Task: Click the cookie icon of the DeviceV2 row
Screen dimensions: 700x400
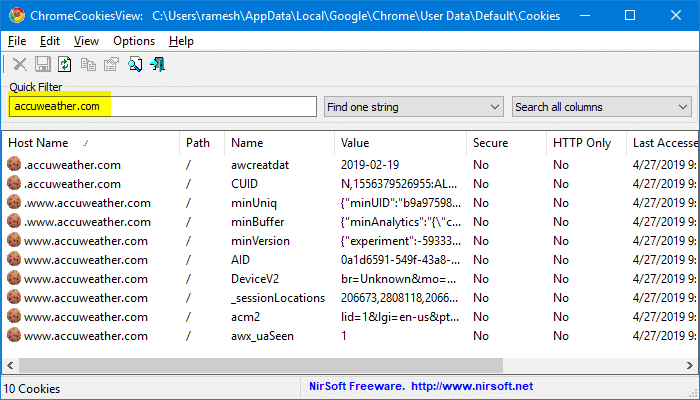Action: click(14, 278)
